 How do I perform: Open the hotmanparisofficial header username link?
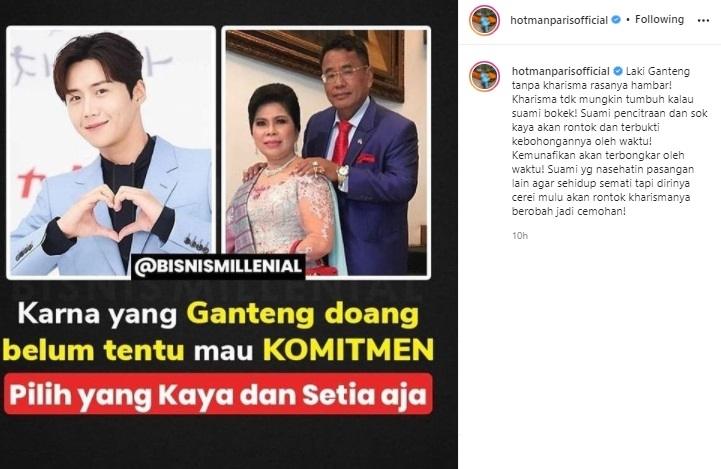(559, 20)
